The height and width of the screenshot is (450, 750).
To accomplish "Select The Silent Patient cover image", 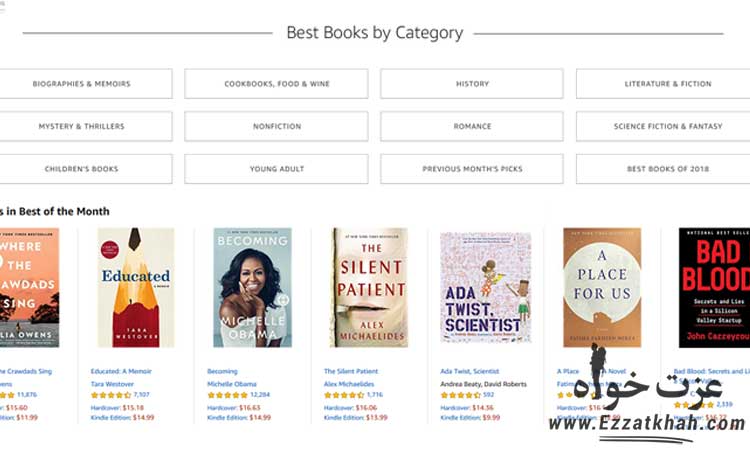I will point(369,287).
